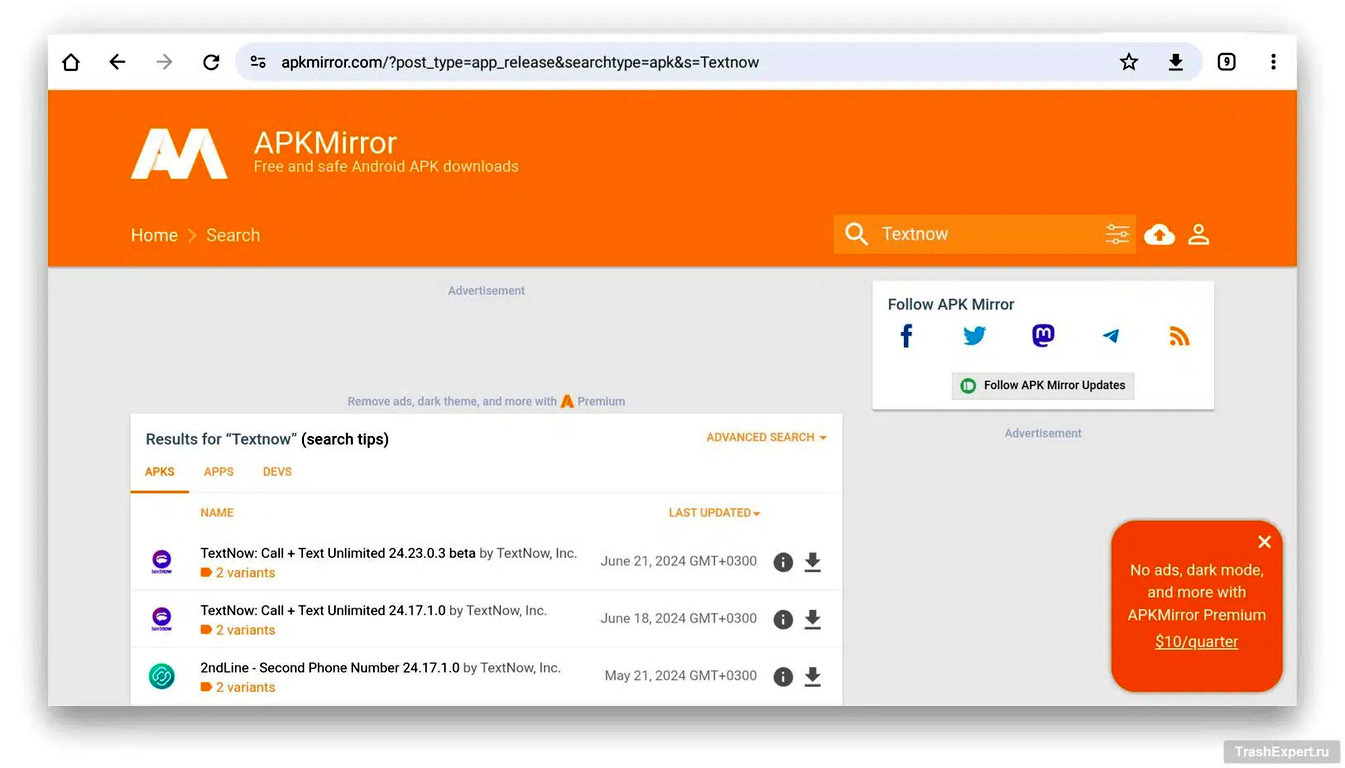This screenshot has width=1345, height=768.
Task: Open the user account icon
Action: [1198, 234]
